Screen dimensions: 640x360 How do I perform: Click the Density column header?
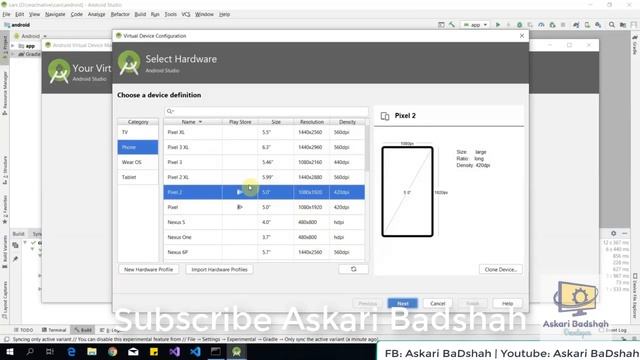coord(347,122)
